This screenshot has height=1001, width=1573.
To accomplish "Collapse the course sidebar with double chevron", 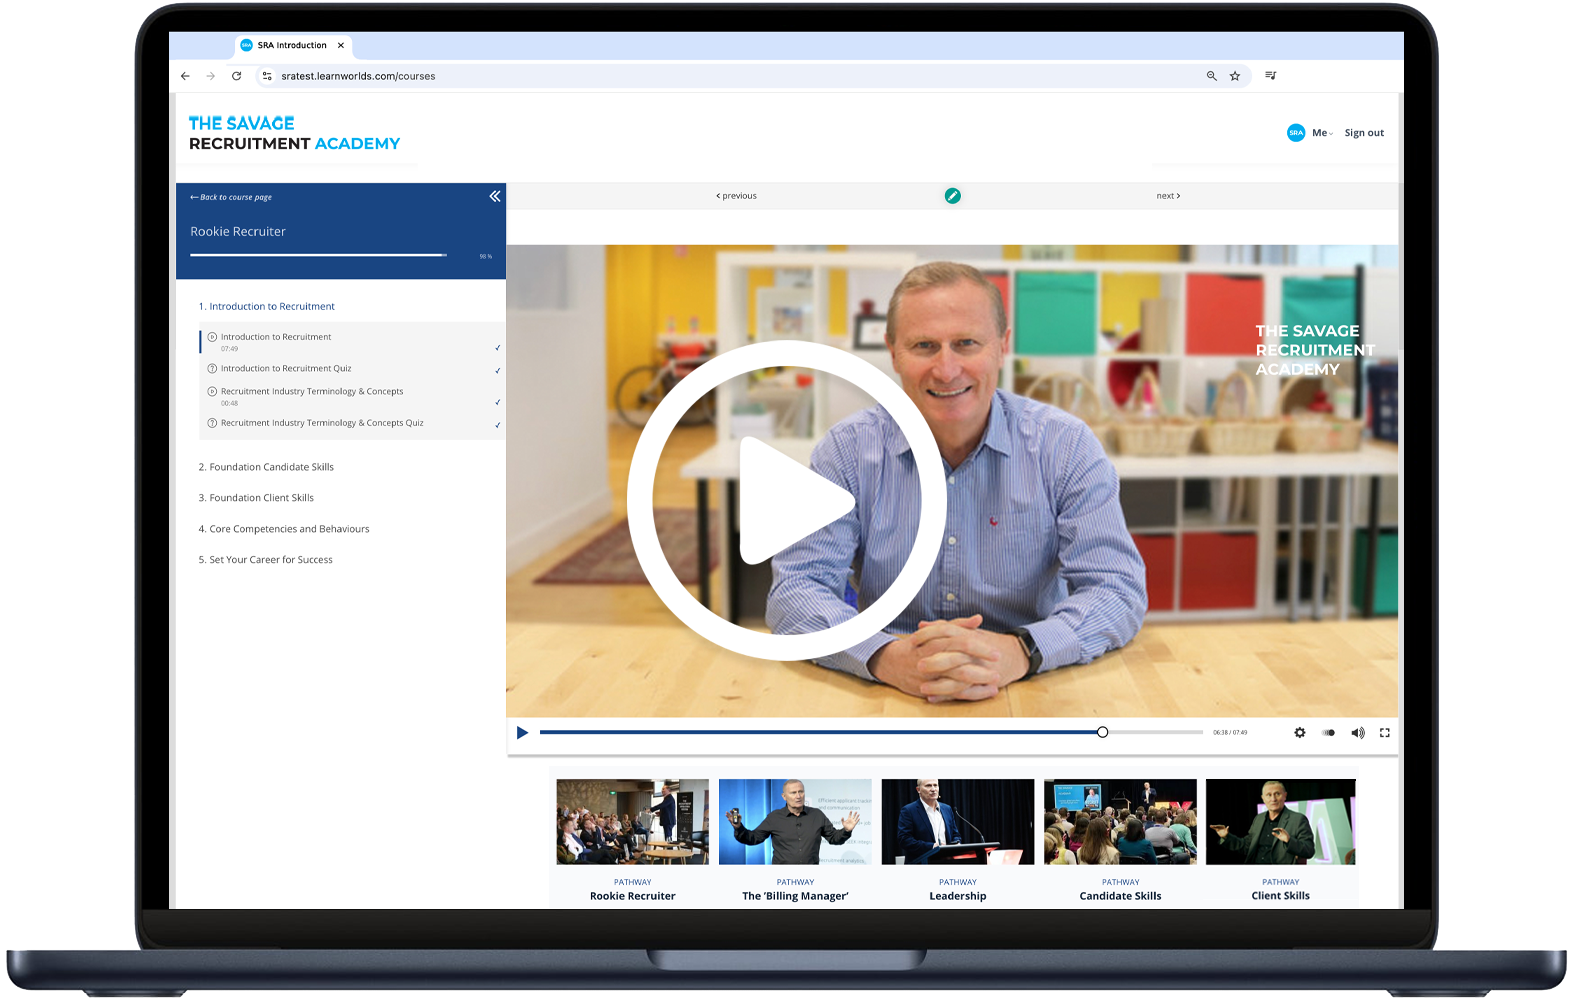I will [495, 196].
